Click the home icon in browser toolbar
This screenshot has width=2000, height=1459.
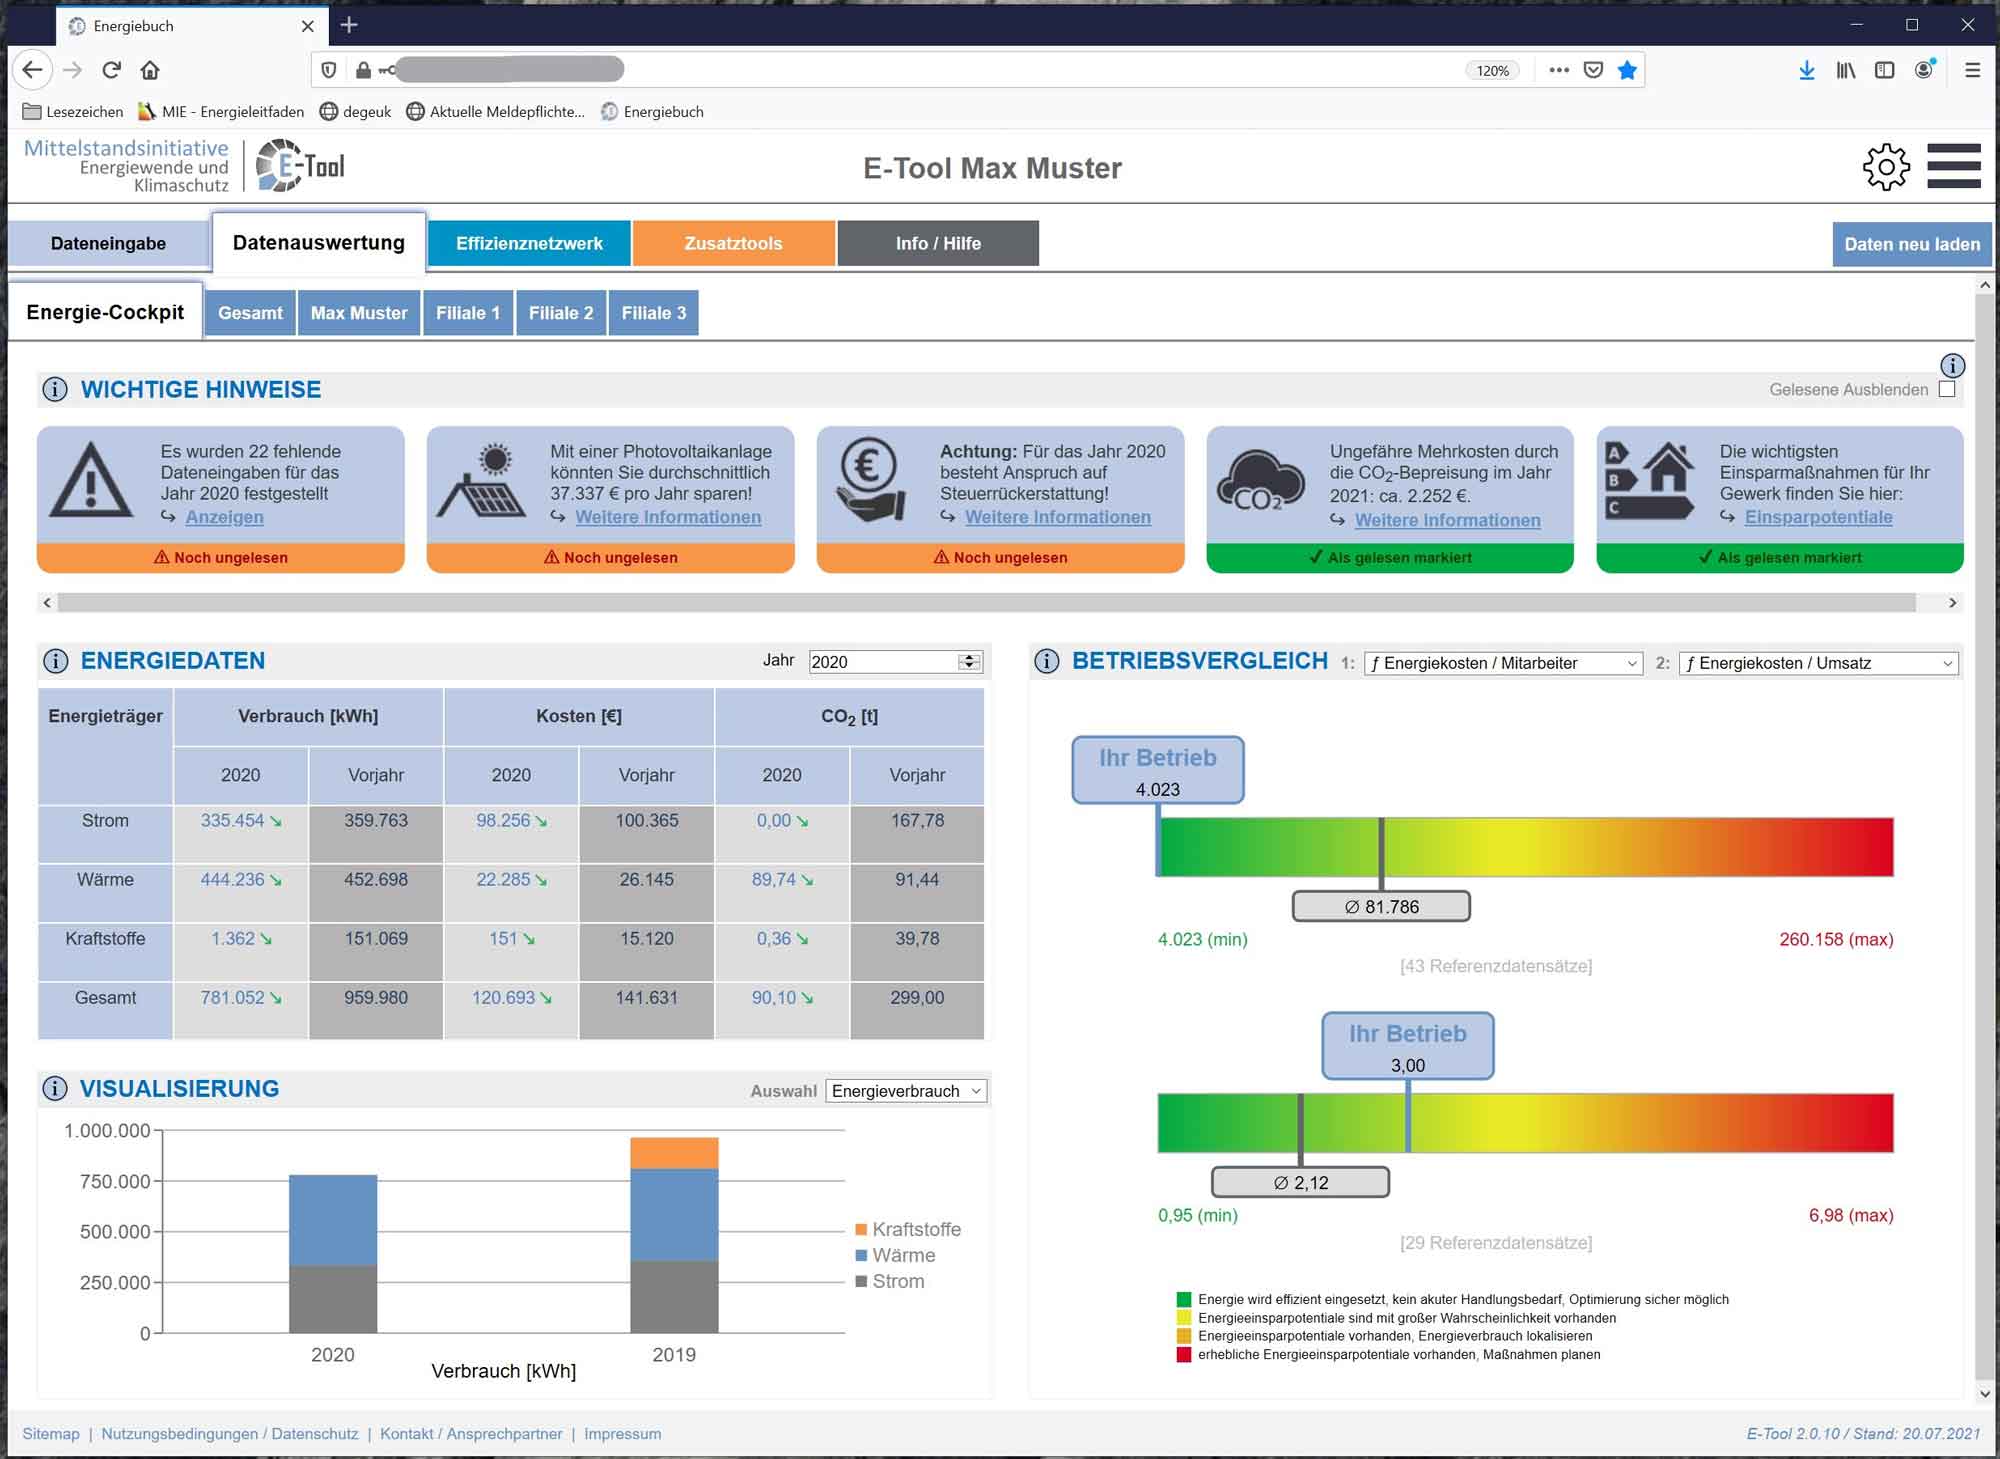(150, 70)
